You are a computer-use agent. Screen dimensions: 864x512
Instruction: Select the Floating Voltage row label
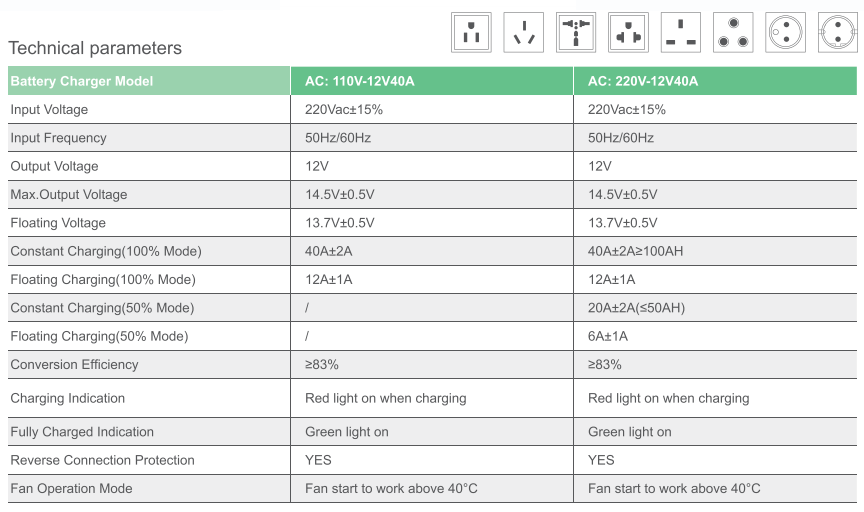click(58, 223)
